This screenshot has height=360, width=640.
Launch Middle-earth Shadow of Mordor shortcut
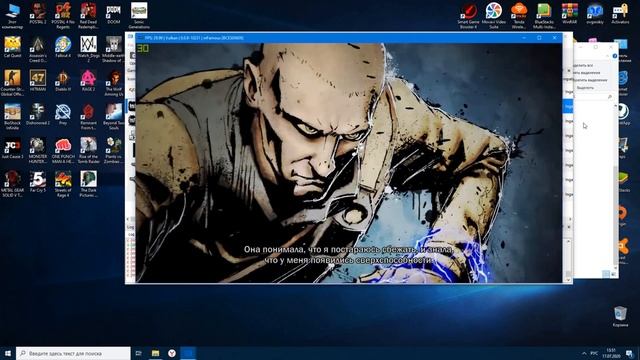pos(113,49)
